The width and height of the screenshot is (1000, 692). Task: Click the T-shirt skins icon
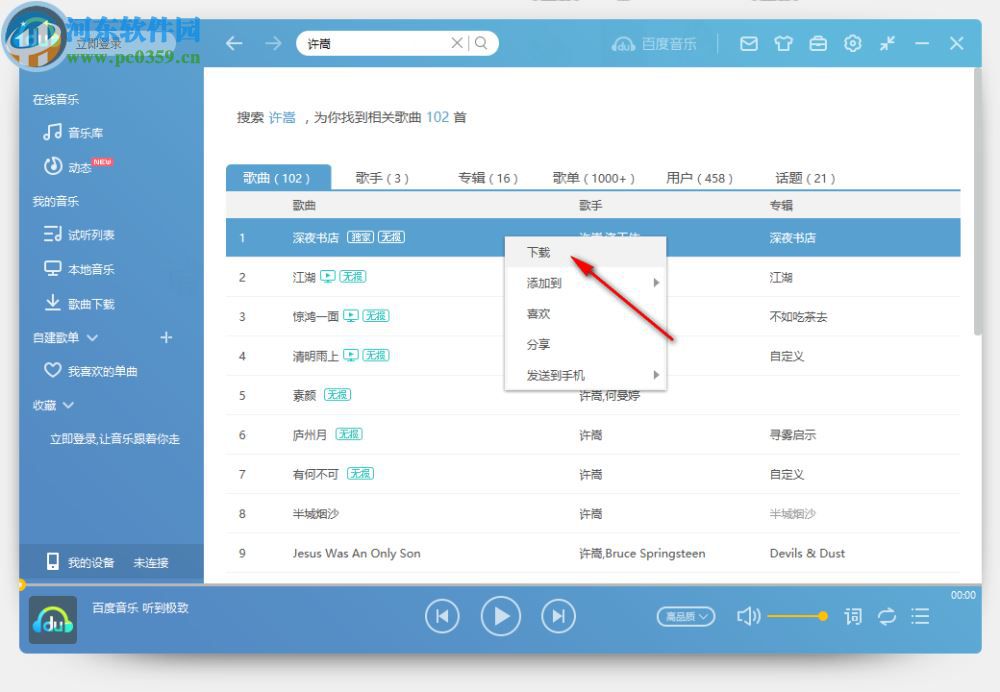click(783, 43)
